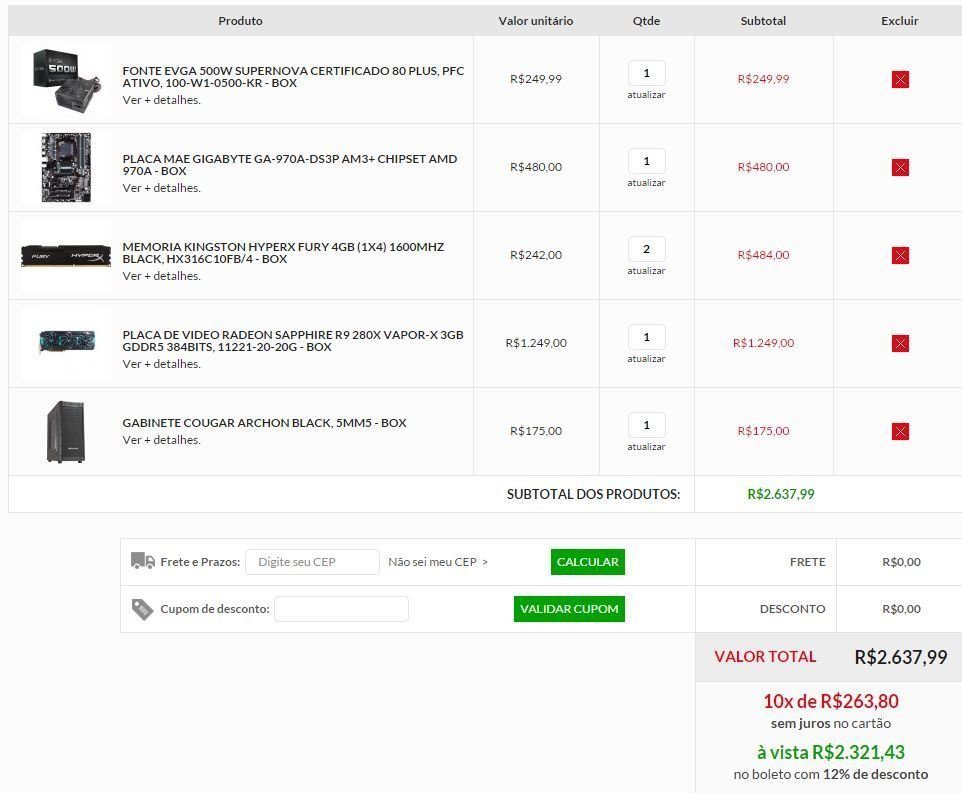
Task: Open the PLACA DE VIDEO RADEON SAPPHIRE title
Action: coord(293,341)
